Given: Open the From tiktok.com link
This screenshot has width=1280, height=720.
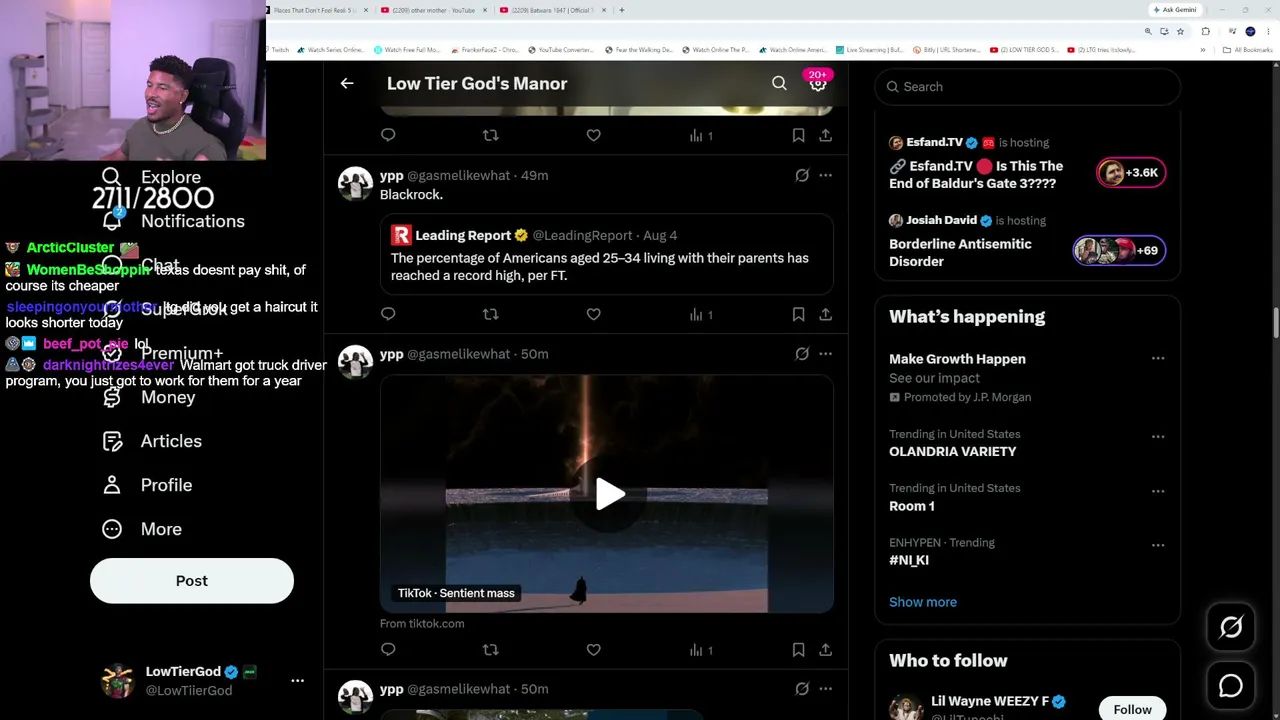Looking at the screenshot, I should pos(422,623).
